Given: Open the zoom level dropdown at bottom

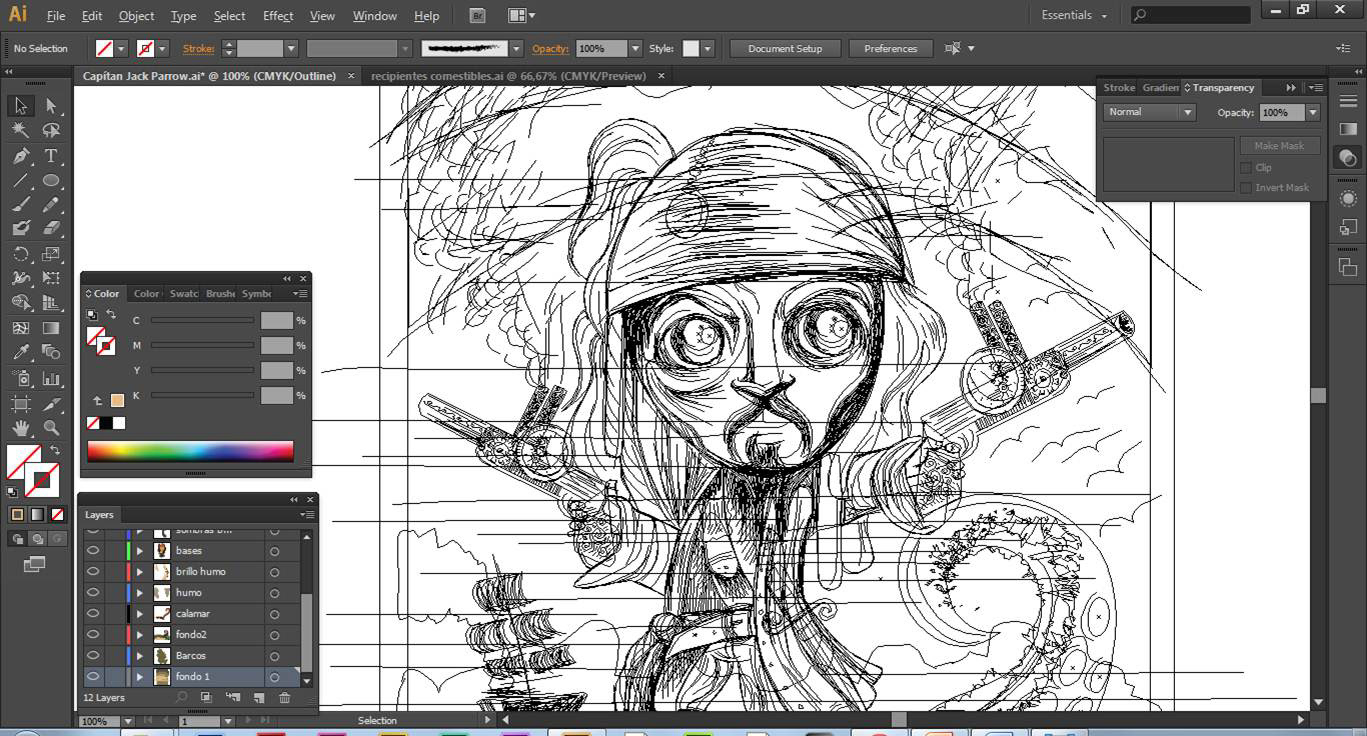Looking at the screenshot, I should click(x=128, y=721).
